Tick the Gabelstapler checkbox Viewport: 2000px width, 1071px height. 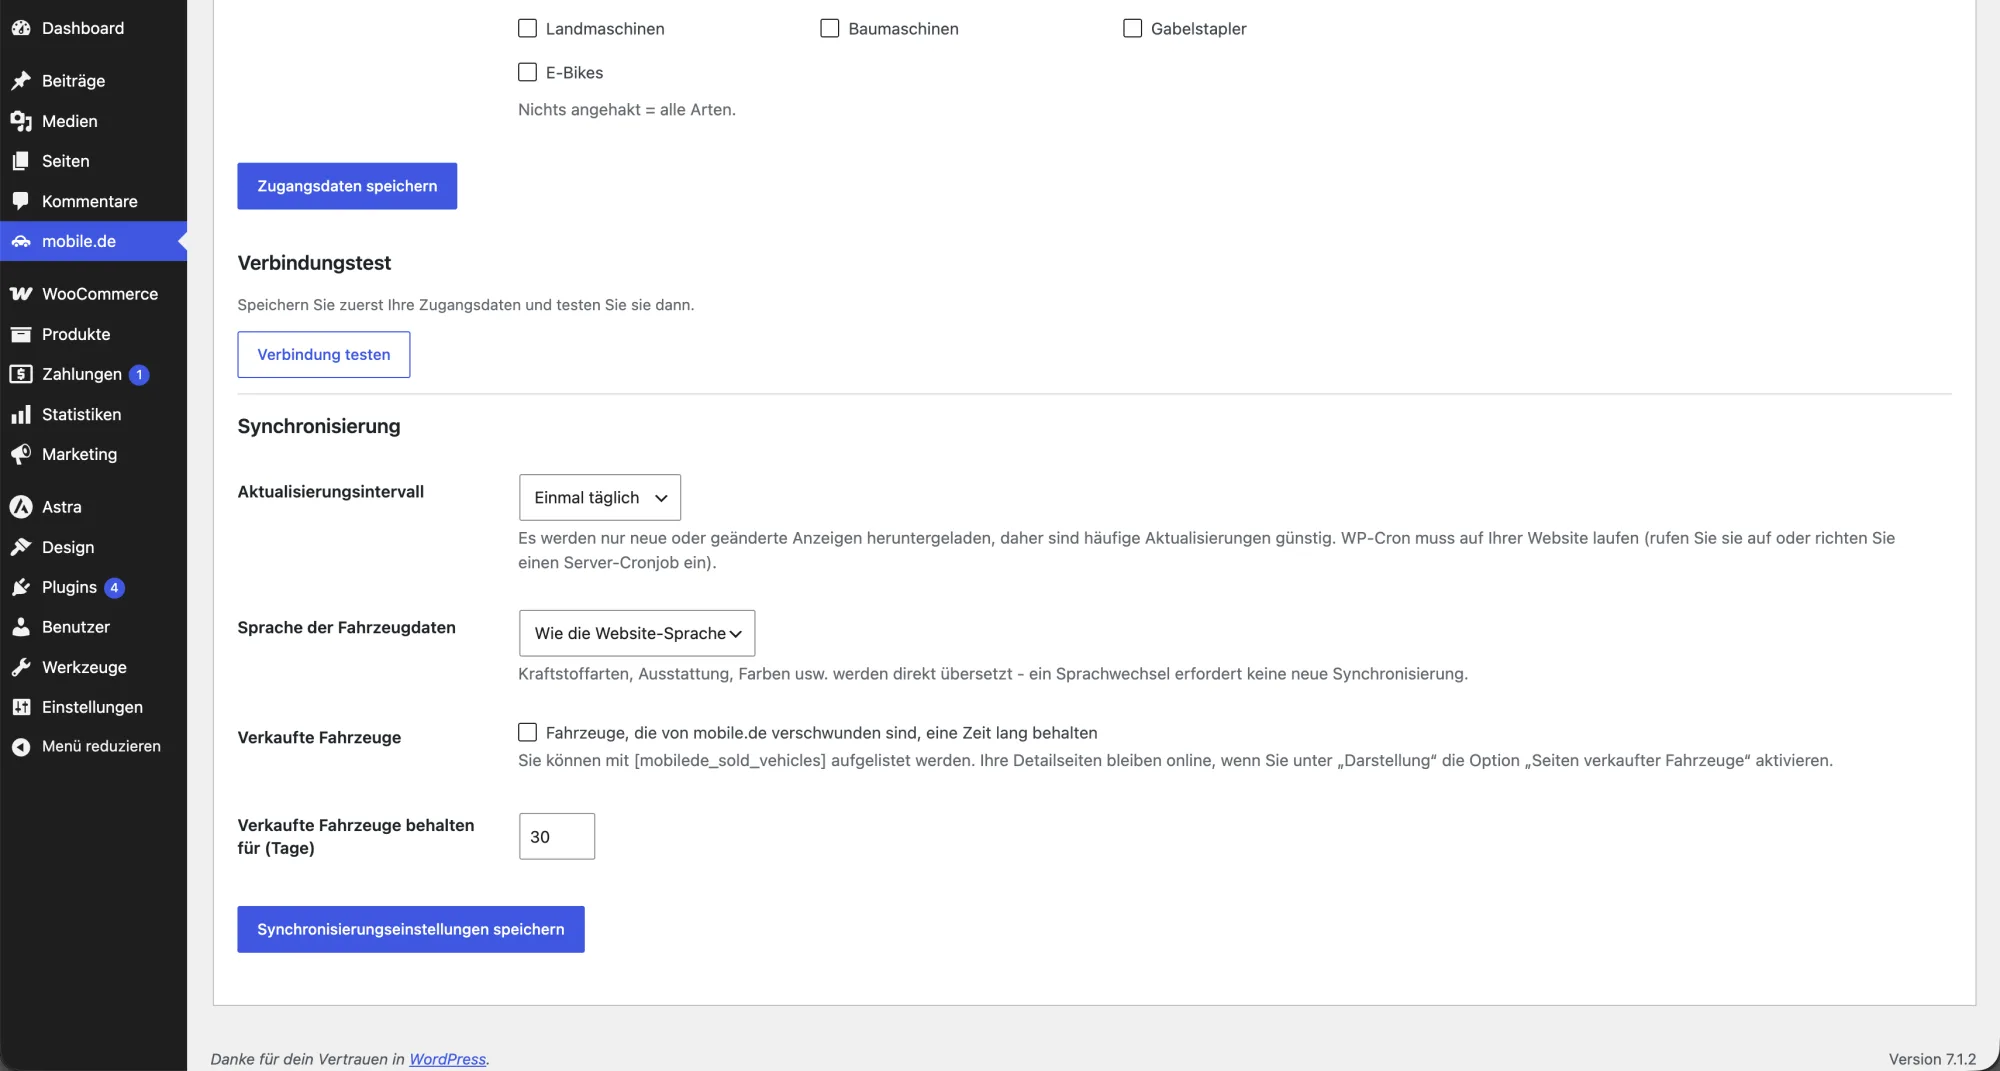pos(1132,28)
